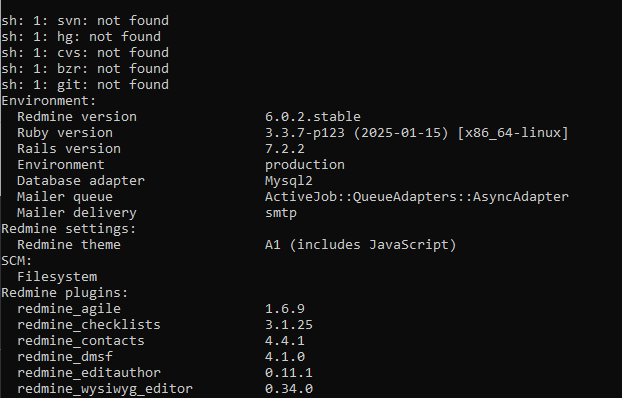Click the 'Redmine plugins:' heading
Screen dimensions: 622x398
point(65,293)
